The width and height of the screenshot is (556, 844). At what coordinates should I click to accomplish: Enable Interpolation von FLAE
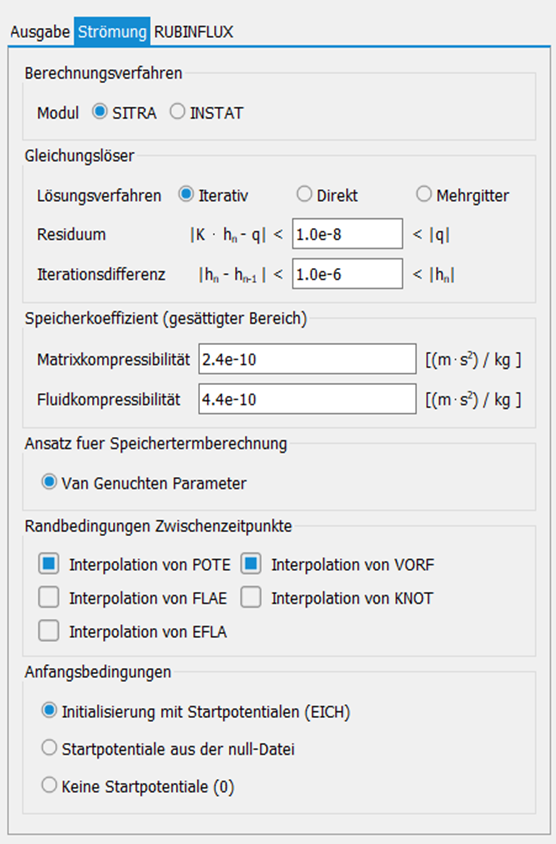tap(48, 597)
